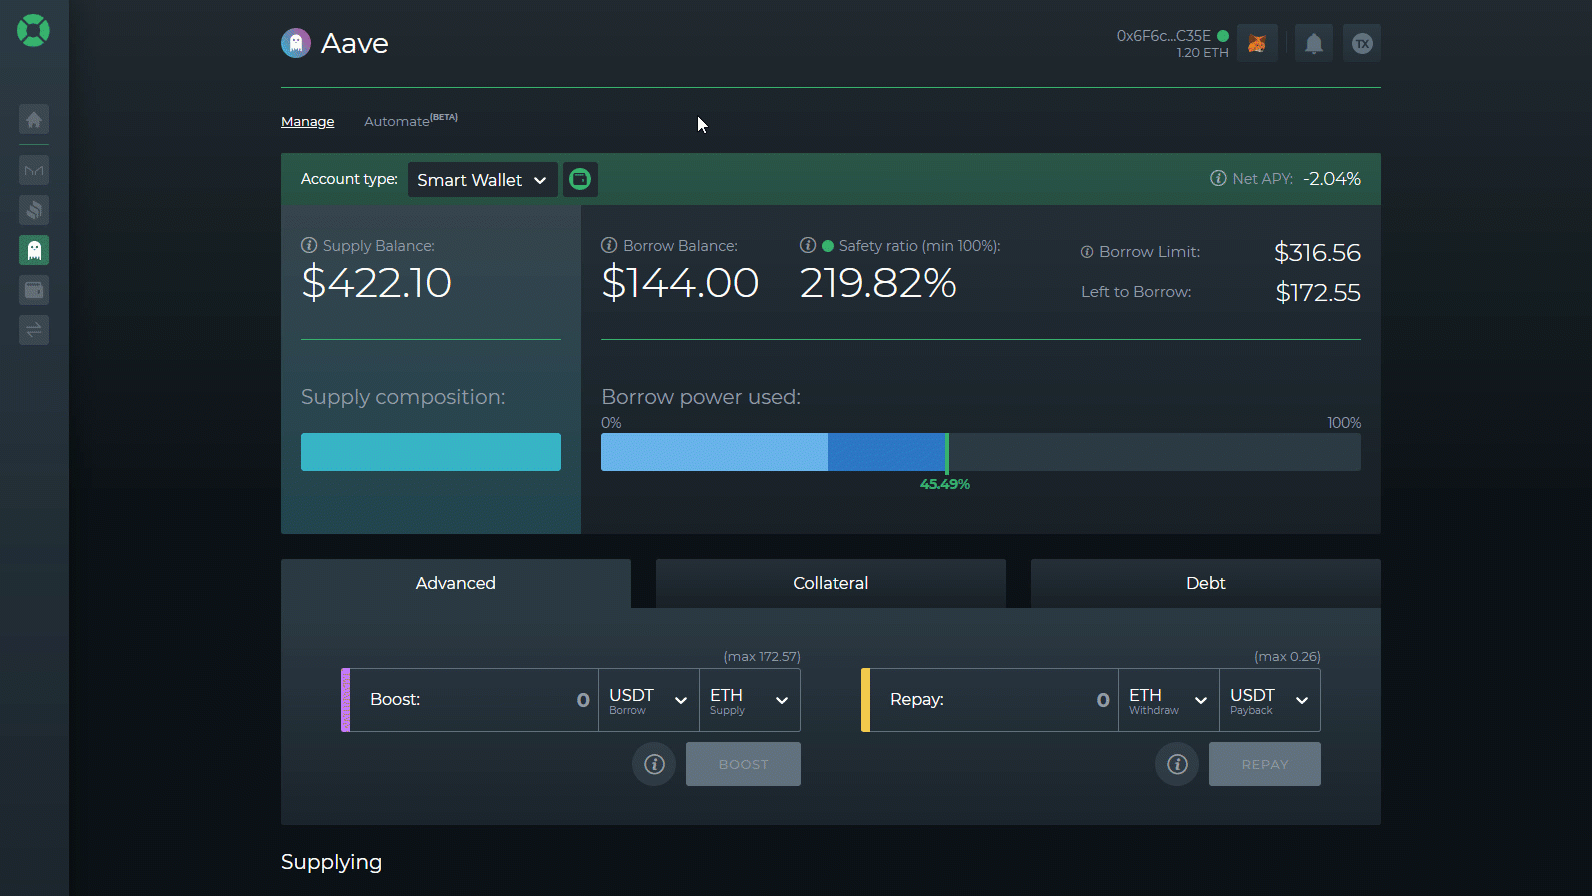Open the ETH Withdraw asset dropdown
1592x896 pixels.
[x=1168, y=700]
